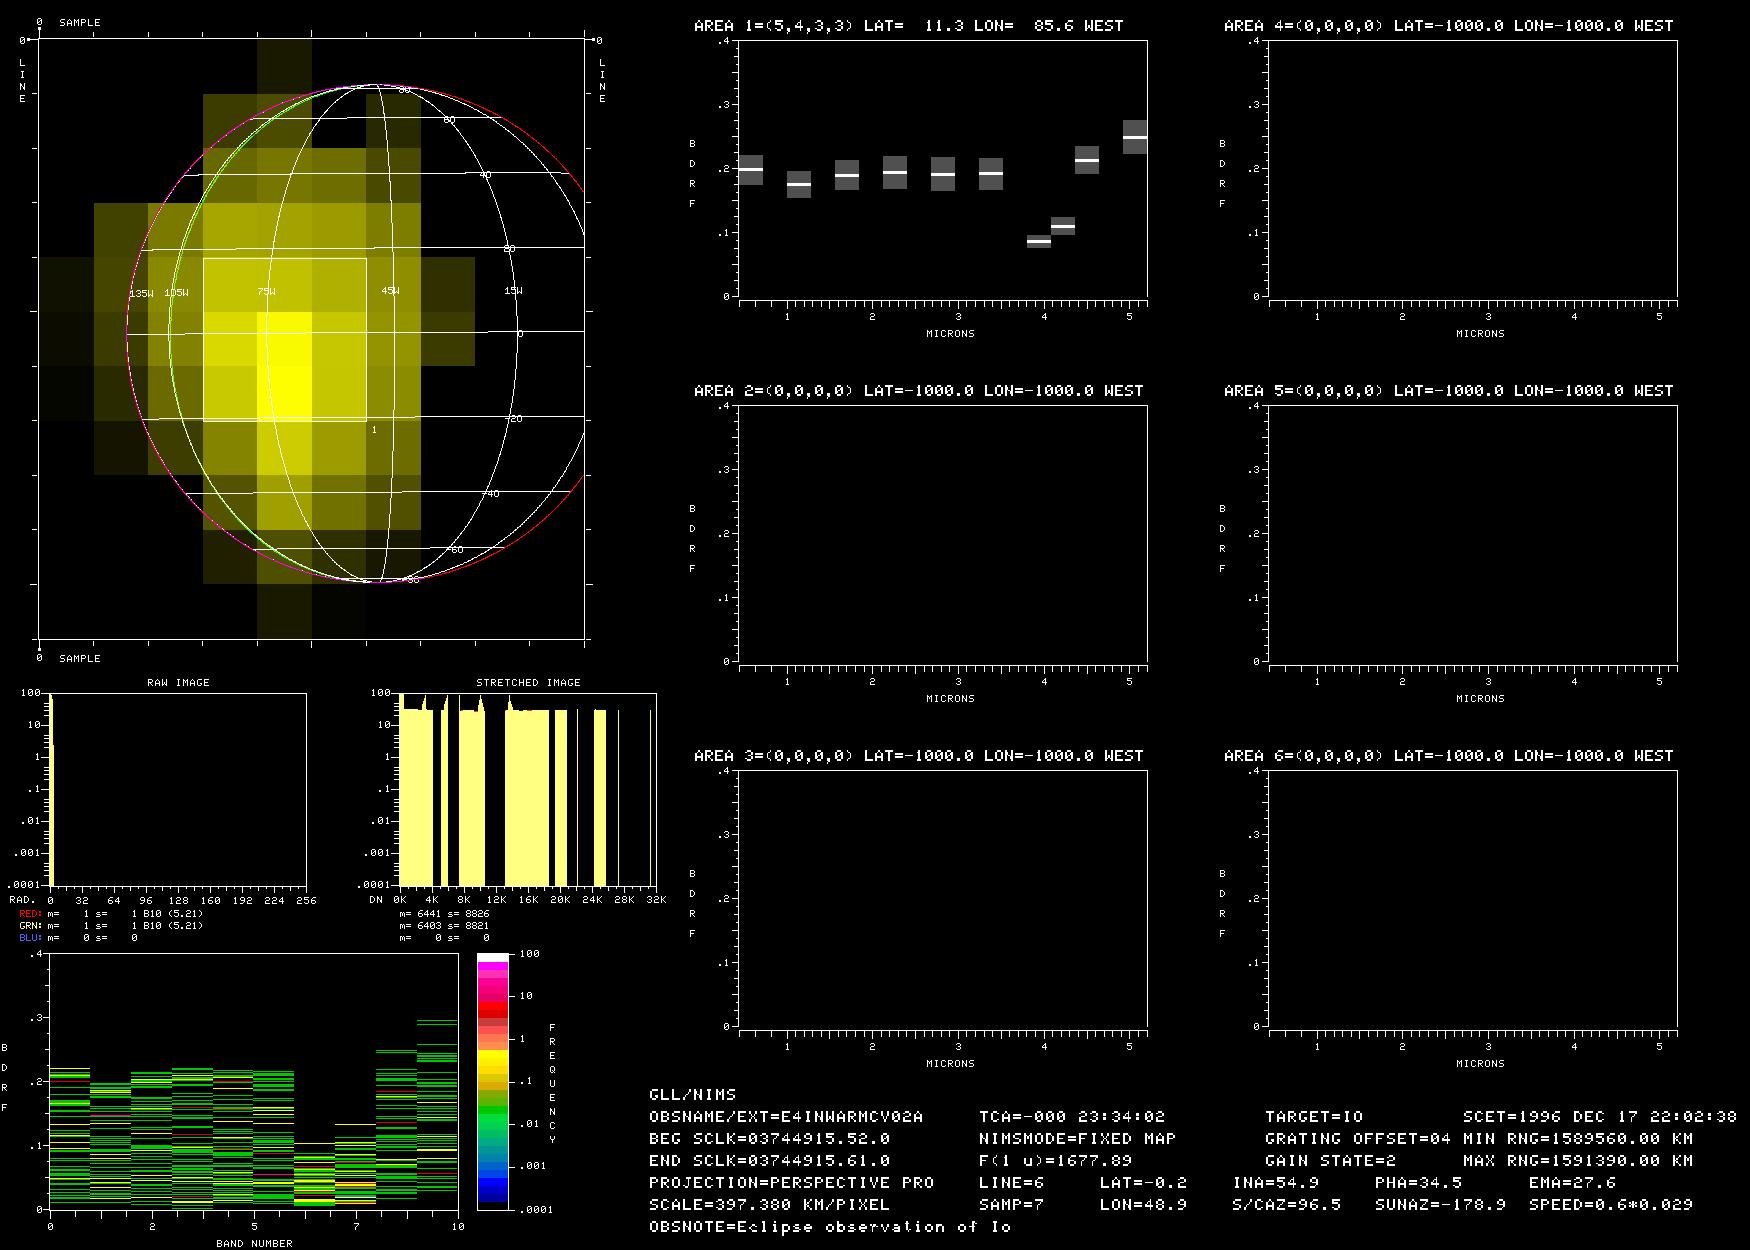The width and height of the screenshot is (1750, 1250).
Task: Choose the empty Area 5 plot
Action: [x=1472, y=533]
